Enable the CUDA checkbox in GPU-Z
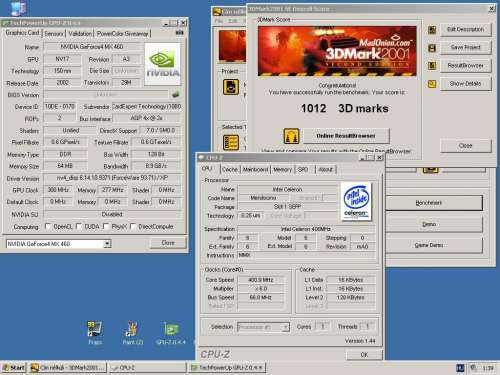 point(79,227)
